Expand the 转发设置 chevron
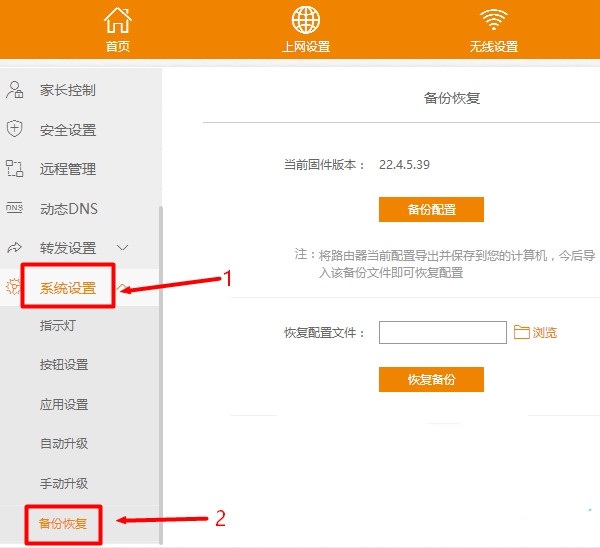 coord(122,248)
